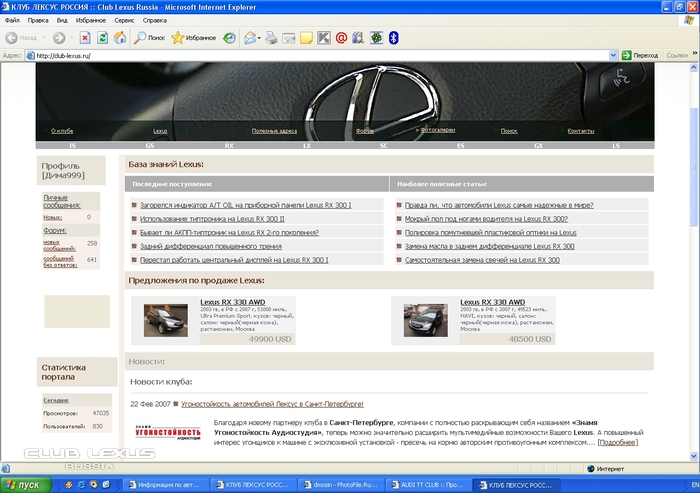Open the Полезные адреса link

pos(274,131)
